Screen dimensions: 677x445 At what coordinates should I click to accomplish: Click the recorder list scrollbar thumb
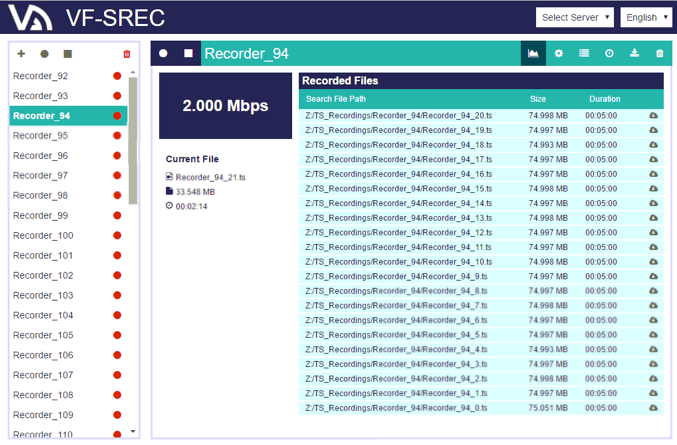point(133,140)
